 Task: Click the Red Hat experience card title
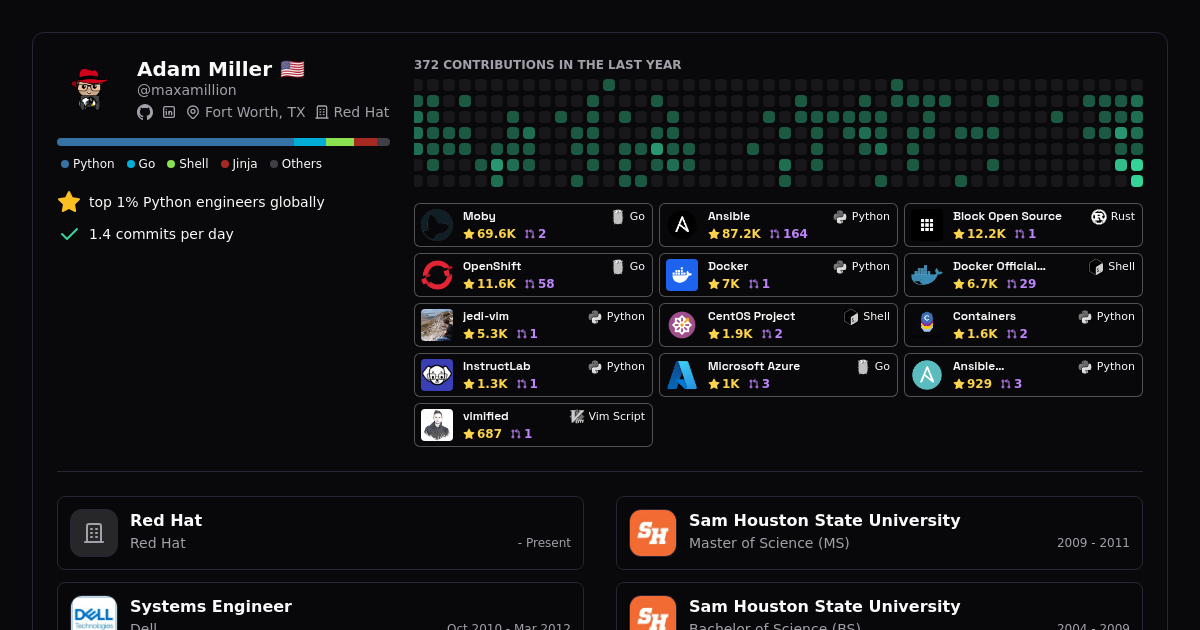click(x=166, y=520)
